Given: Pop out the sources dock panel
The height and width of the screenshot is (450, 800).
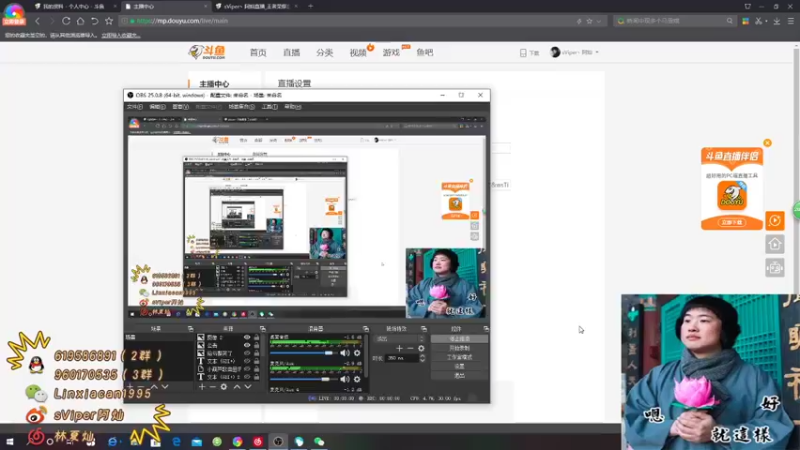Looking at the screenshot, I should [x=262, y=329].
